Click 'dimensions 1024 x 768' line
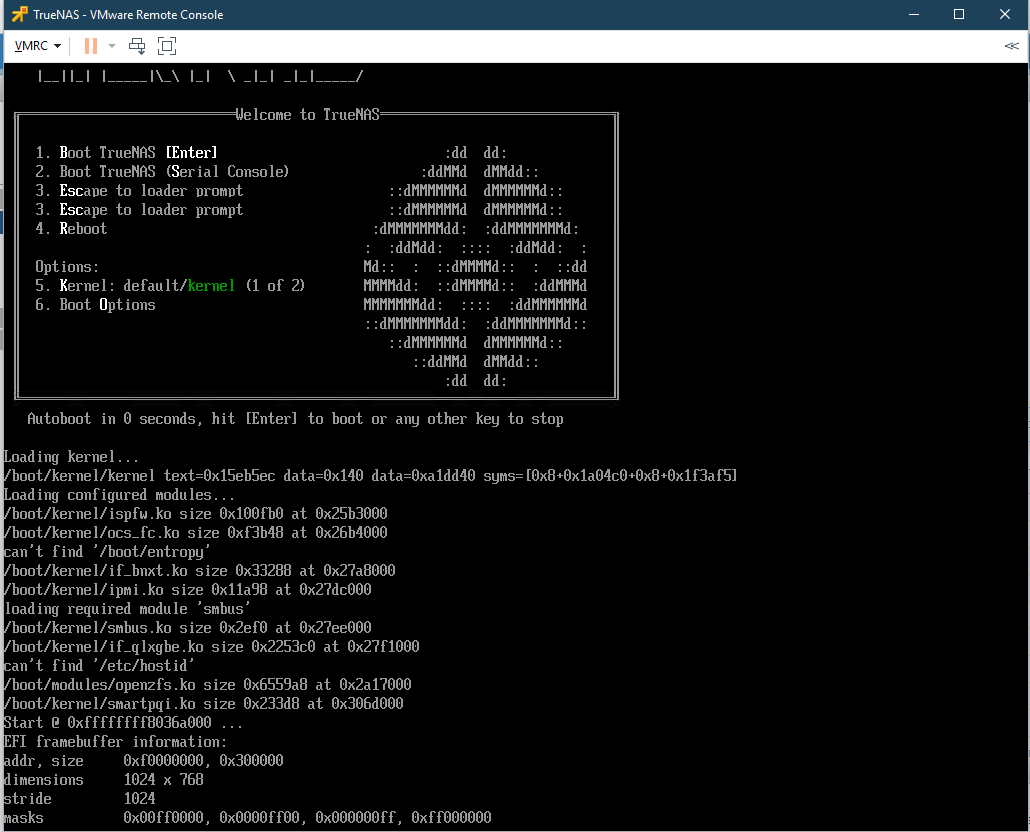1030x832 pixels. (103, 781)
